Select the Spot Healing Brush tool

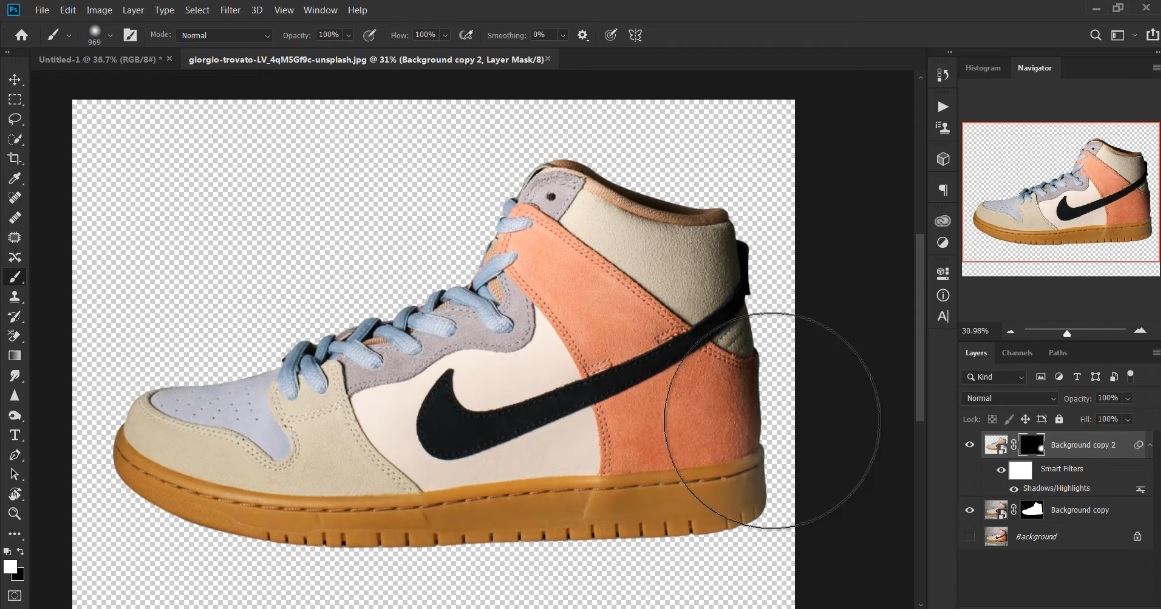click(15, 198)
